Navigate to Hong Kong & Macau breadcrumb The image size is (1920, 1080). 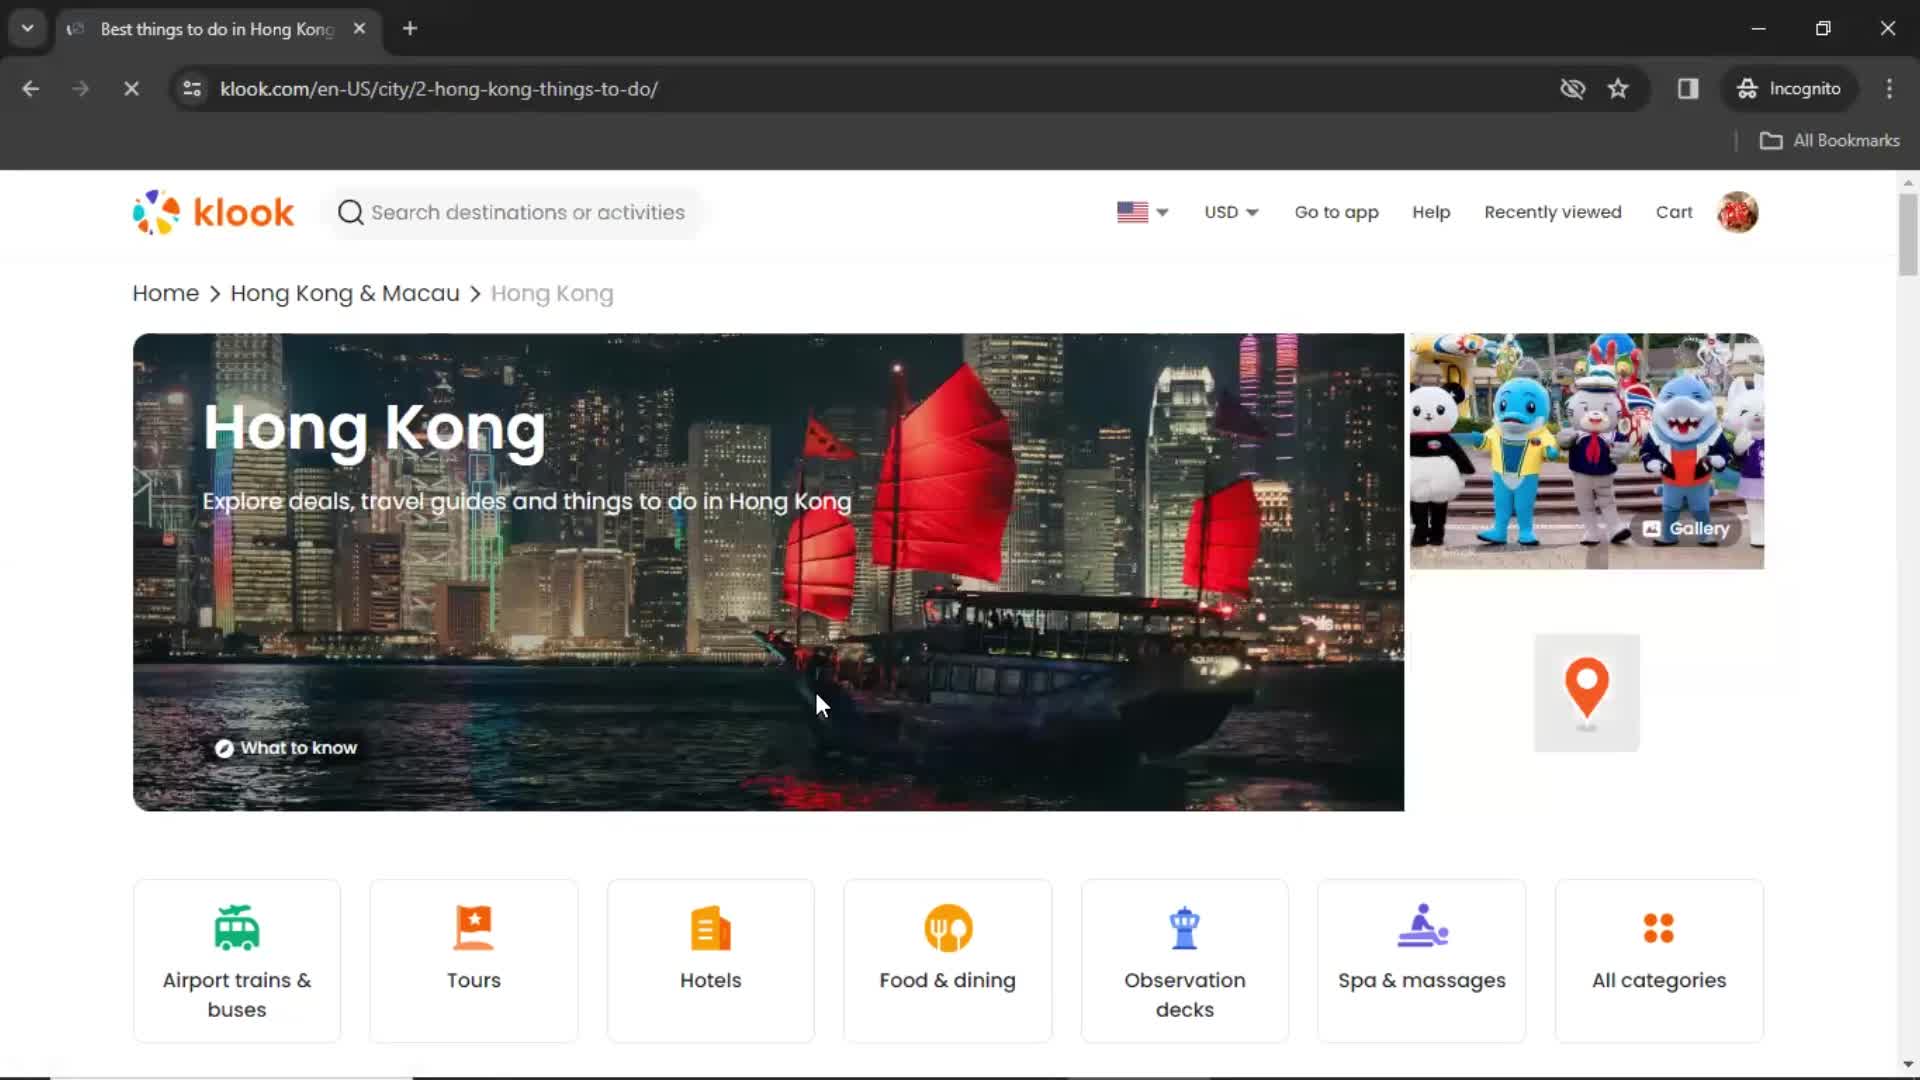(x=345, y=293)
